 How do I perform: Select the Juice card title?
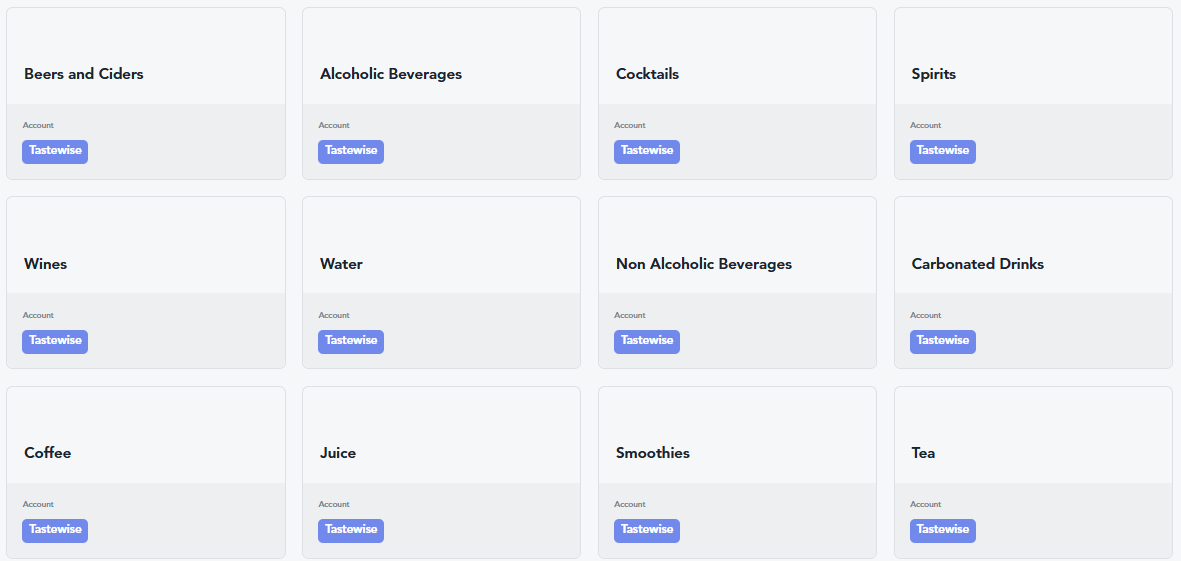[x=338, y=453]
